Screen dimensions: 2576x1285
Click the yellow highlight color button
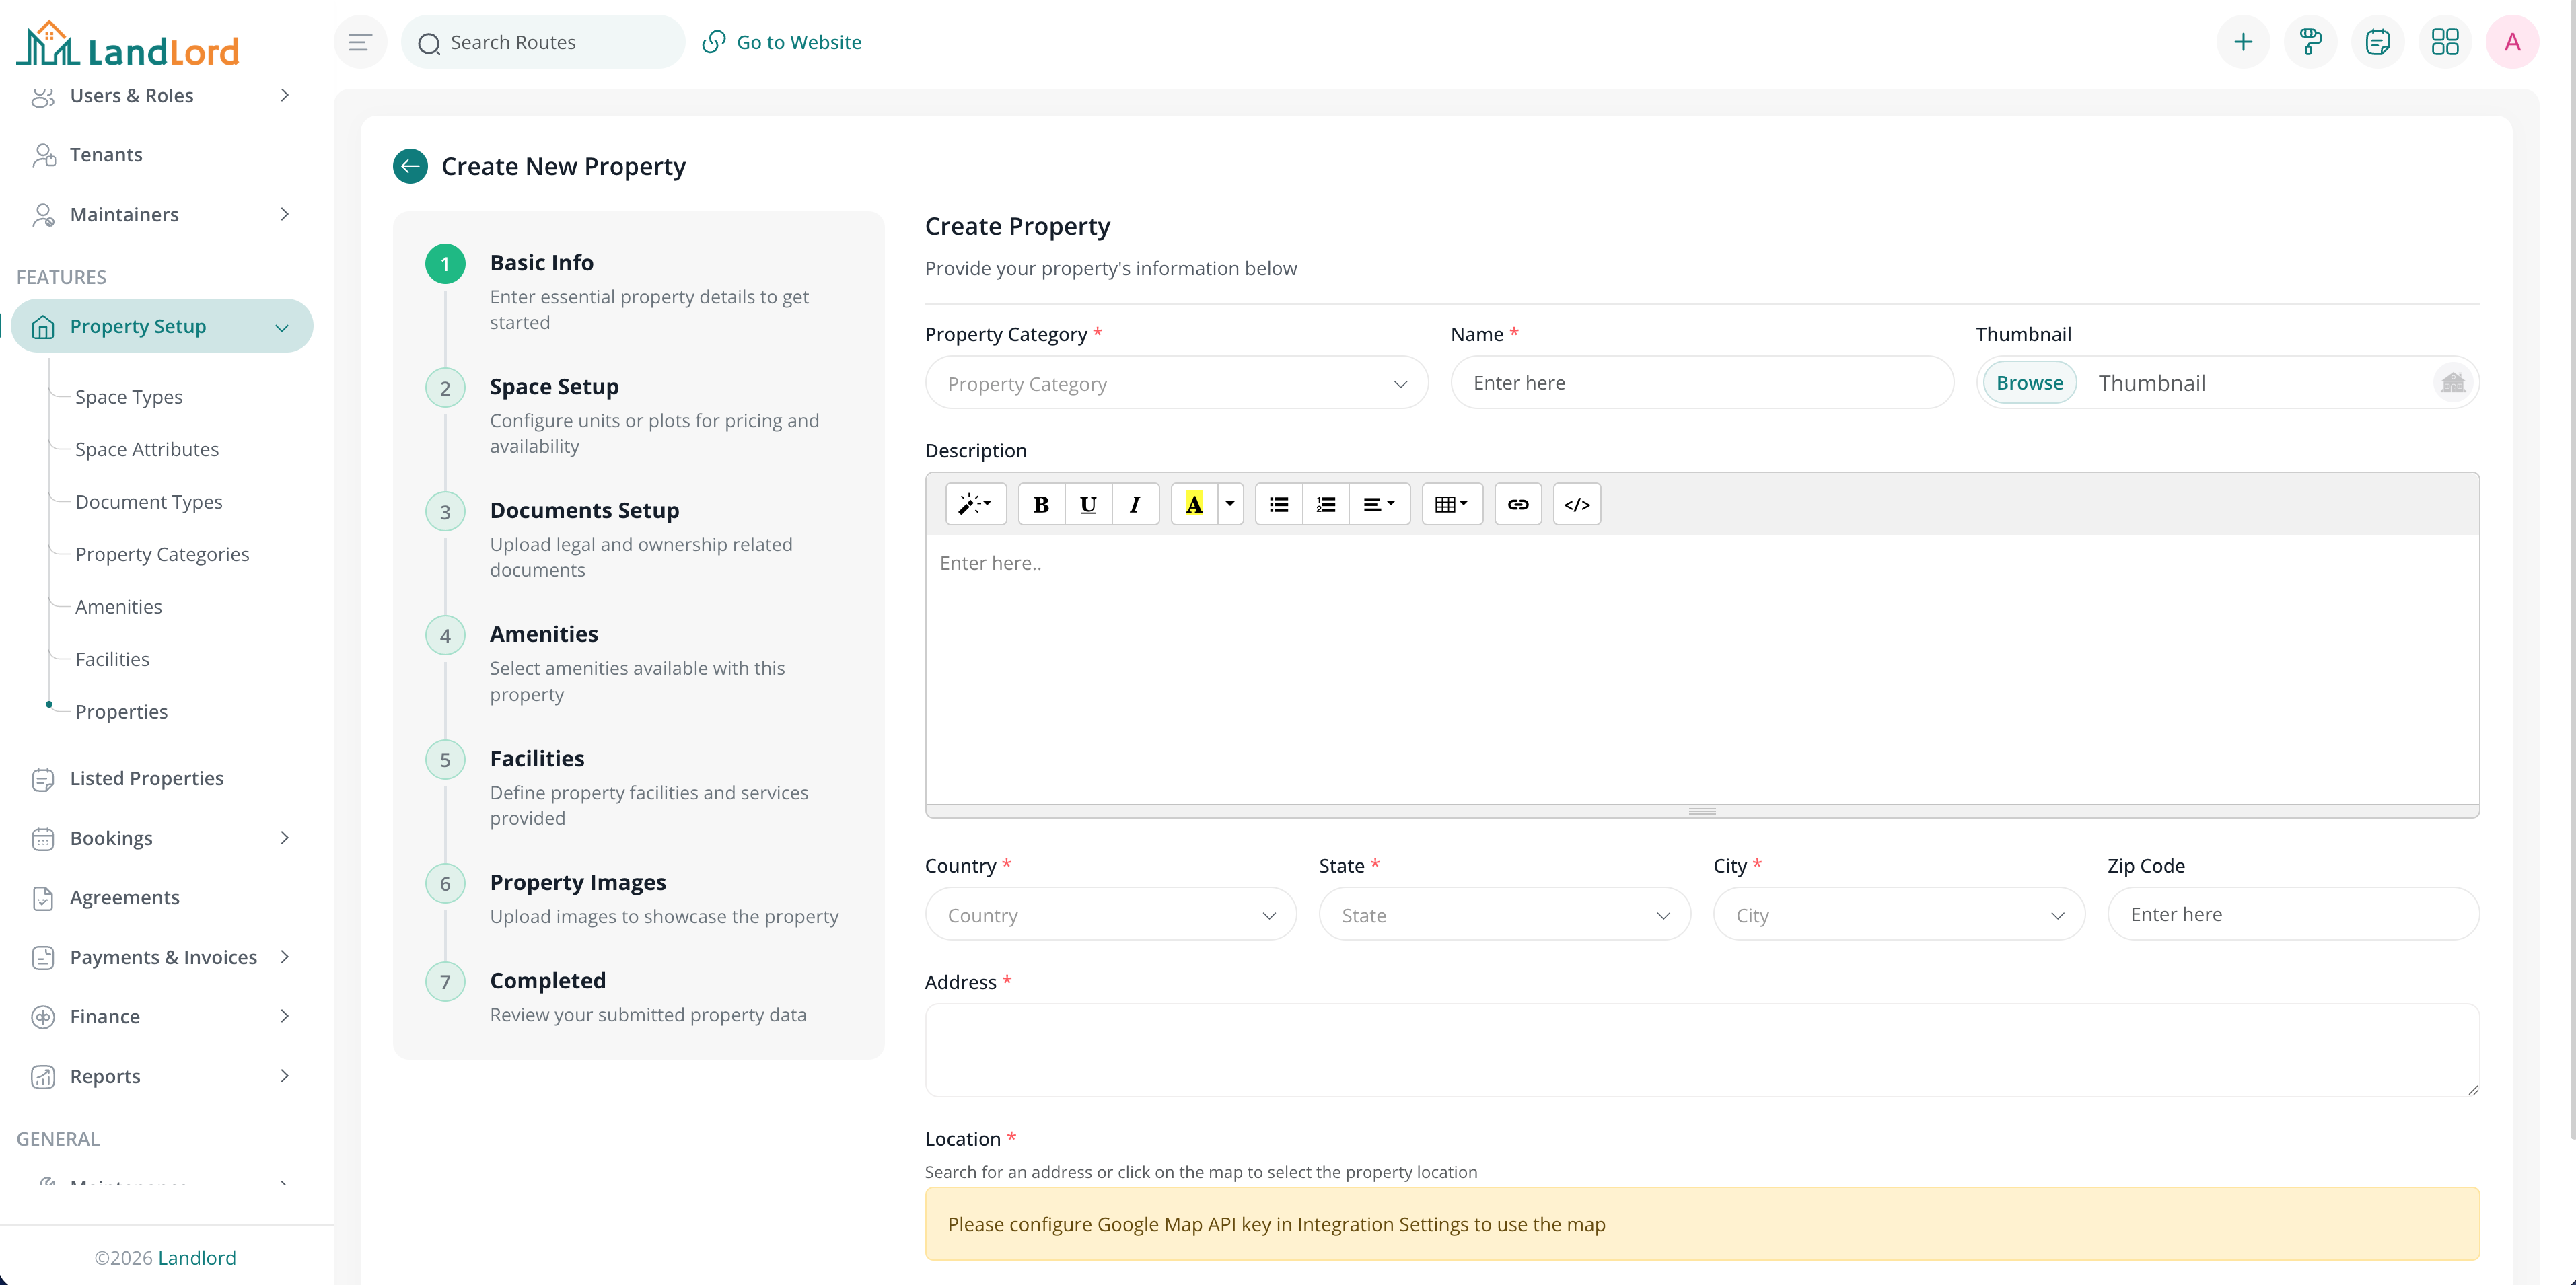(x=1194, y=505)
